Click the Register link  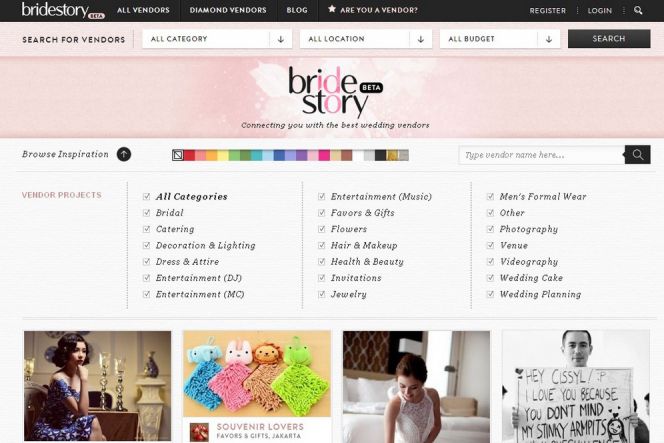pos(548,11)
